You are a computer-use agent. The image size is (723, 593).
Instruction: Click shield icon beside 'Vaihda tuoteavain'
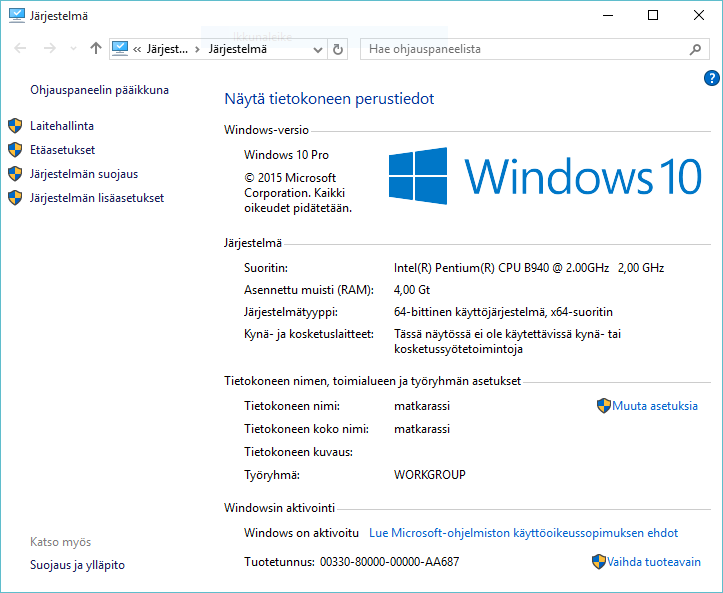point(599,562)
